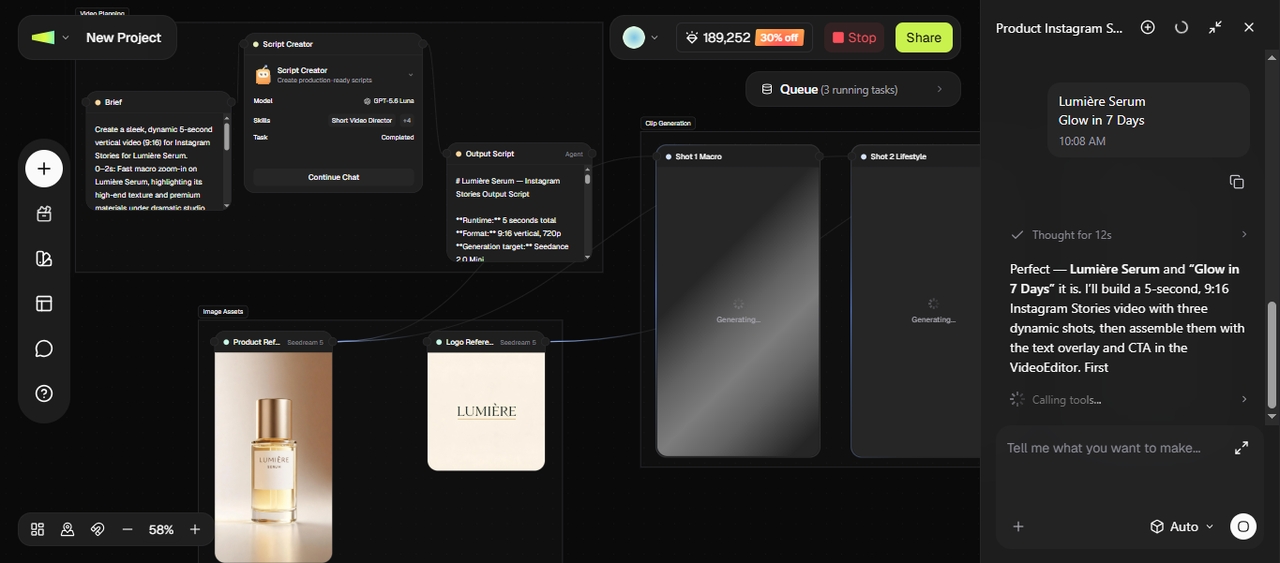Toggle the magnet snap icon
The image size is (1280, 563).
click(98, 530)
